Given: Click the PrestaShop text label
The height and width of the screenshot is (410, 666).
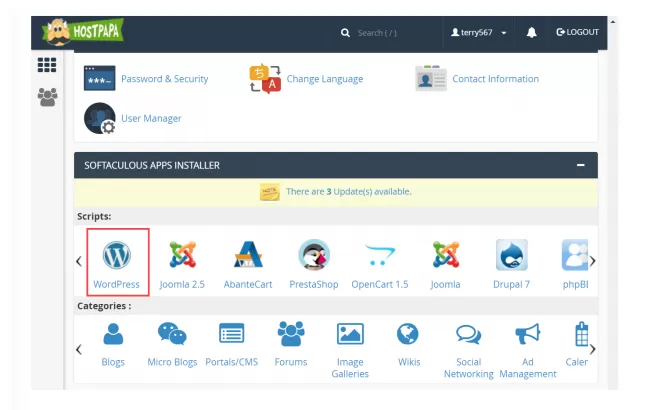Looking at the screenshot, I should (314, 284).
